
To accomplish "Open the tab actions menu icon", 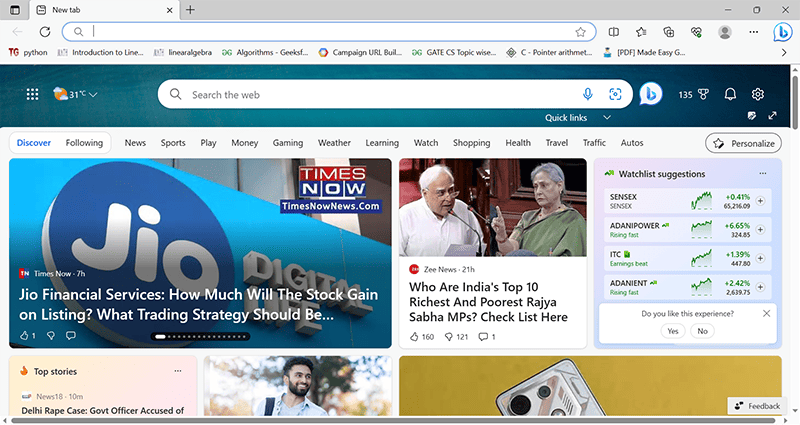I will (15, 10).
